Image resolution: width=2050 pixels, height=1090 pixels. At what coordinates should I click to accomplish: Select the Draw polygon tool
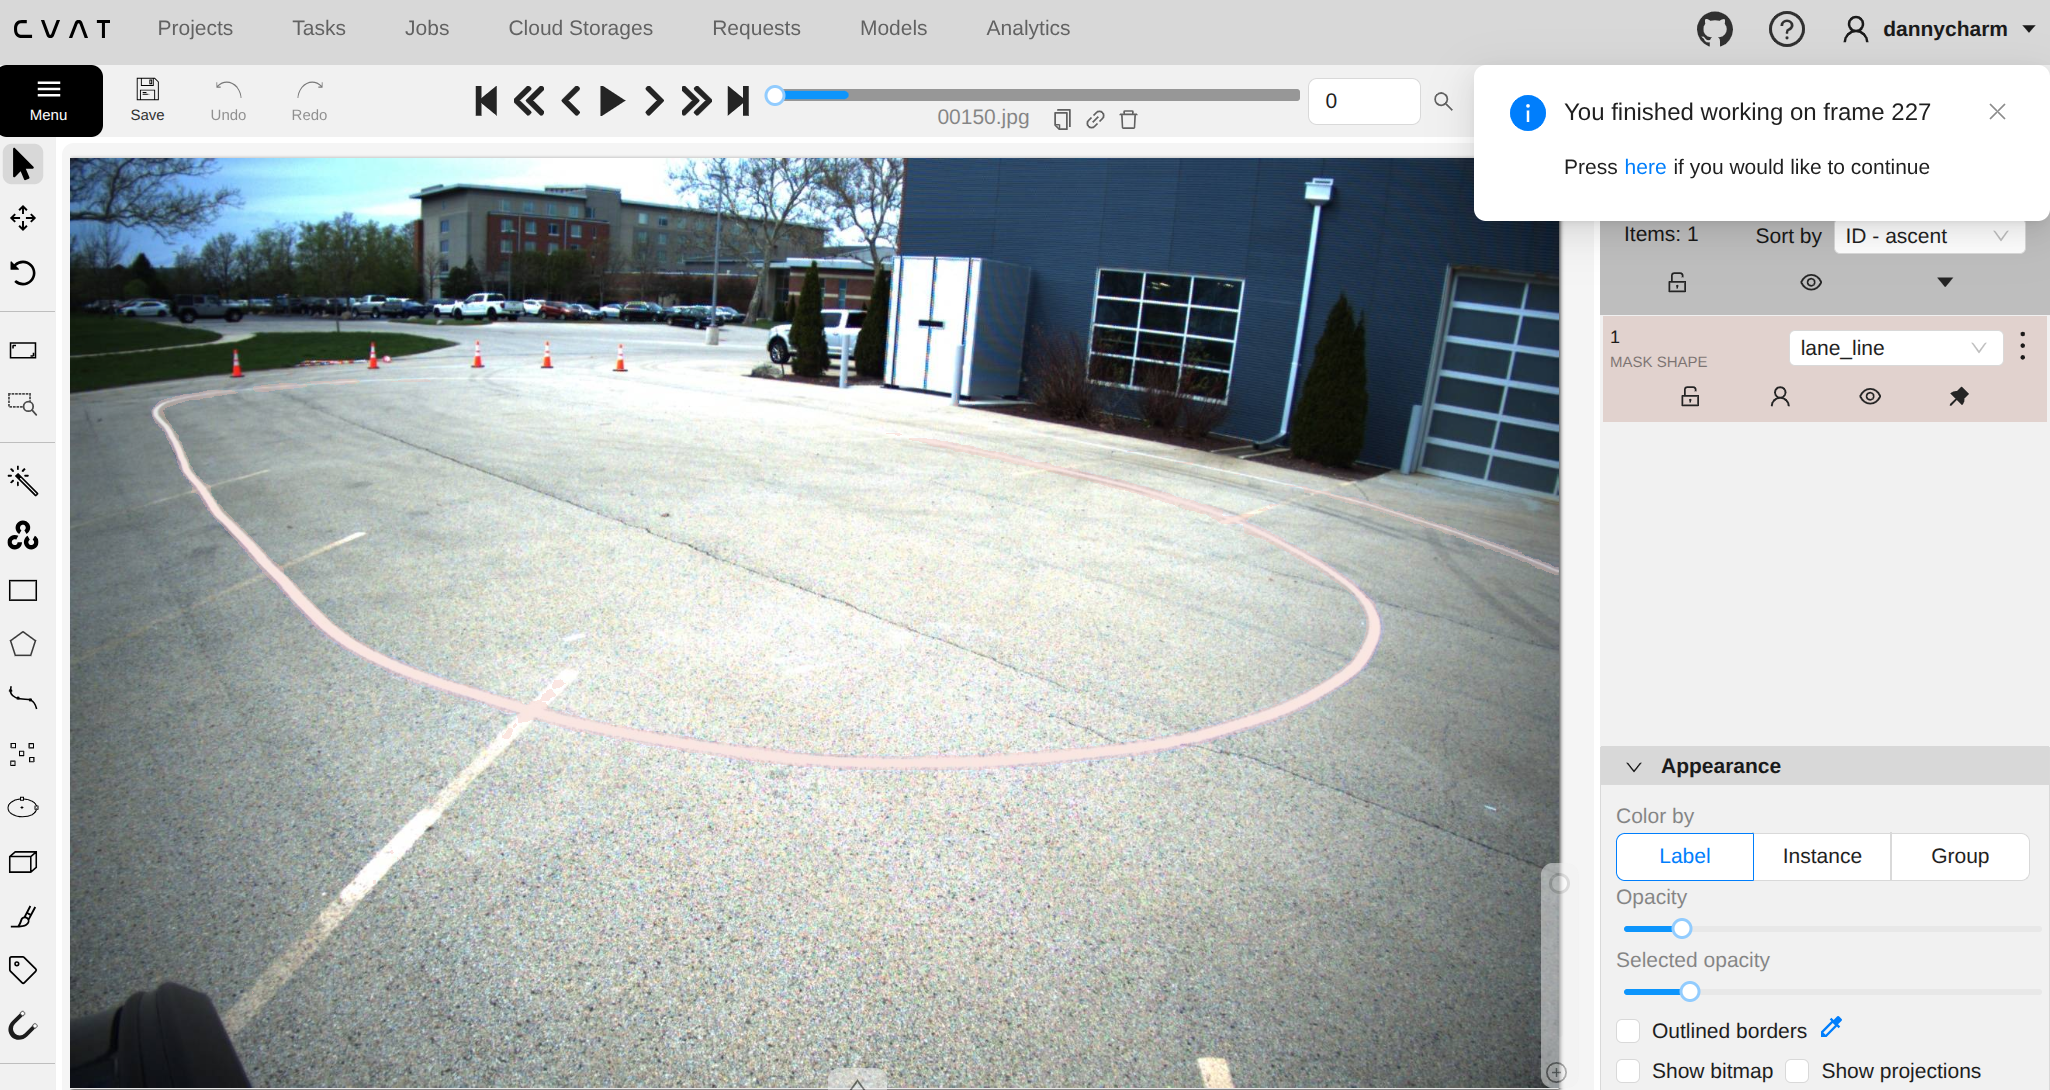[23, 645]
